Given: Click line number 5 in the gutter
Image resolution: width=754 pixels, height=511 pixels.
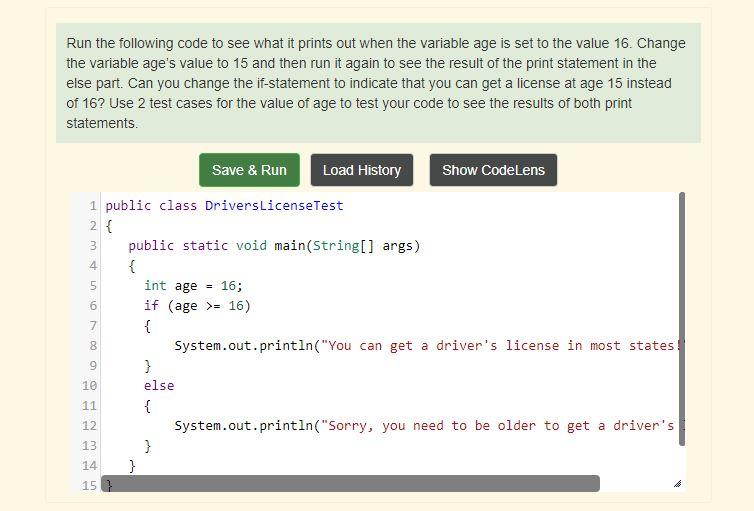Looking at the screenshot, I should (93, 286).
